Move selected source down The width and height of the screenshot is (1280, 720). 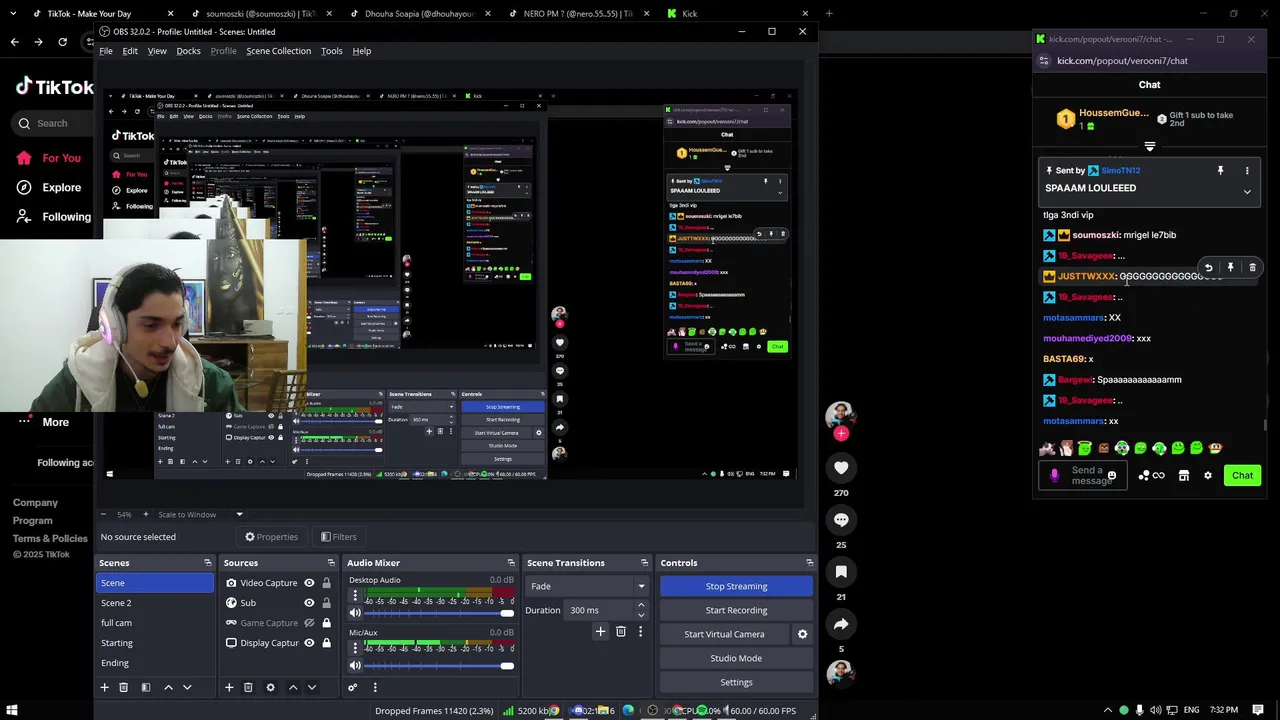(x=312, y=687)
